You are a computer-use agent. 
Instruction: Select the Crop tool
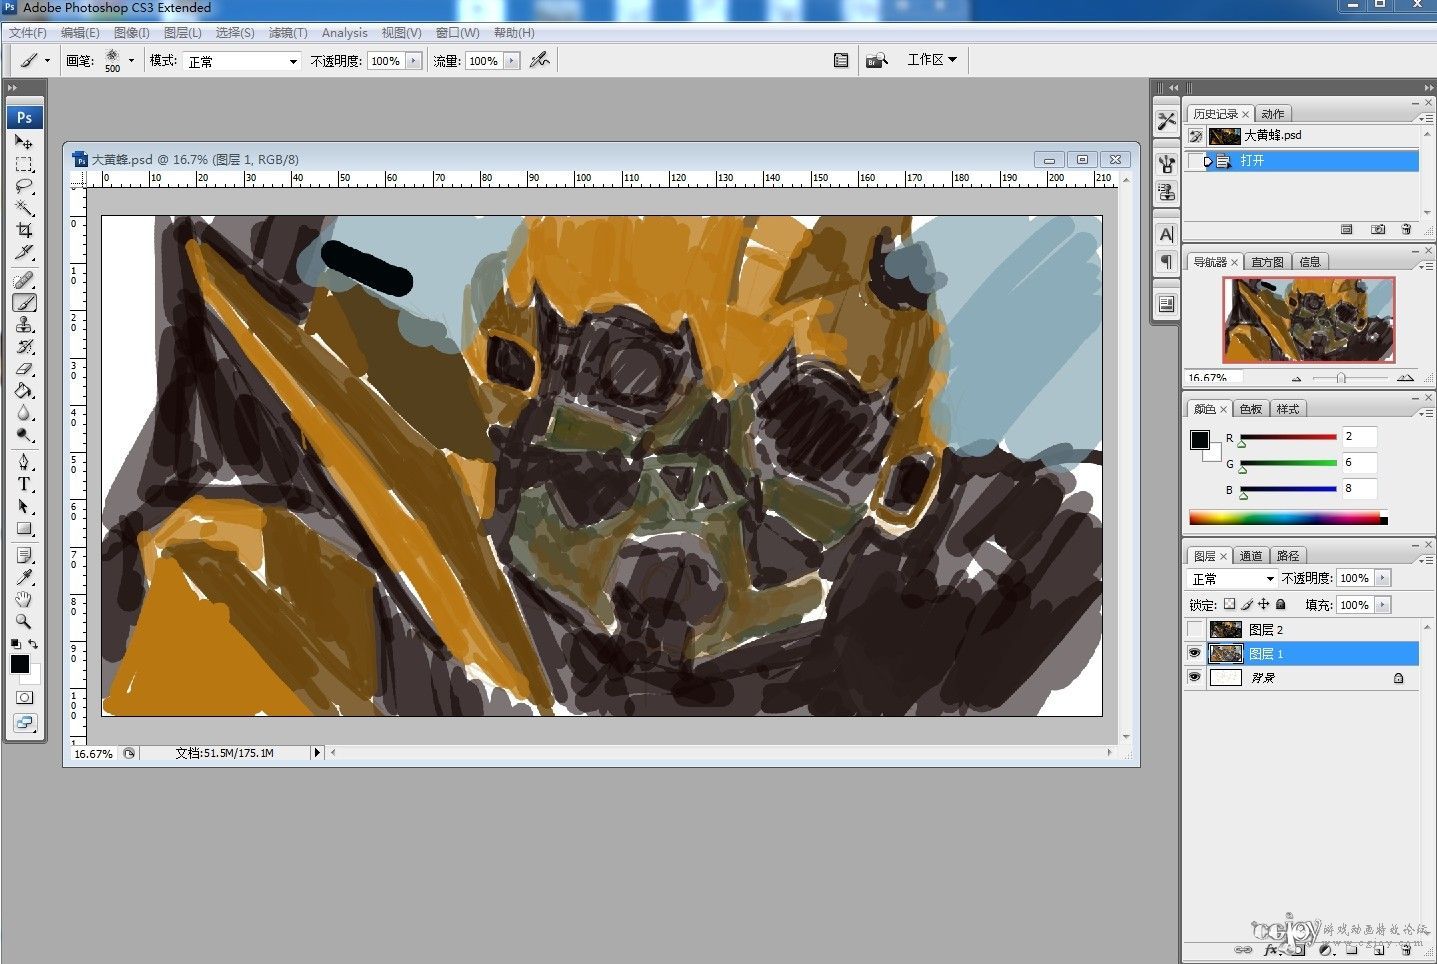[x=24, y=230]
